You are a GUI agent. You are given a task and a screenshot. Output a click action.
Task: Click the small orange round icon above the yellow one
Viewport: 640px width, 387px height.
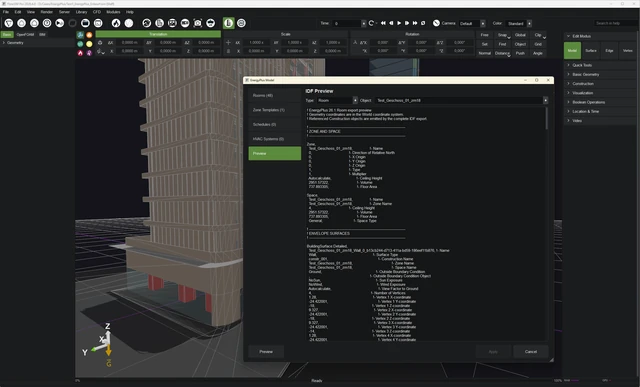point(89,35)
